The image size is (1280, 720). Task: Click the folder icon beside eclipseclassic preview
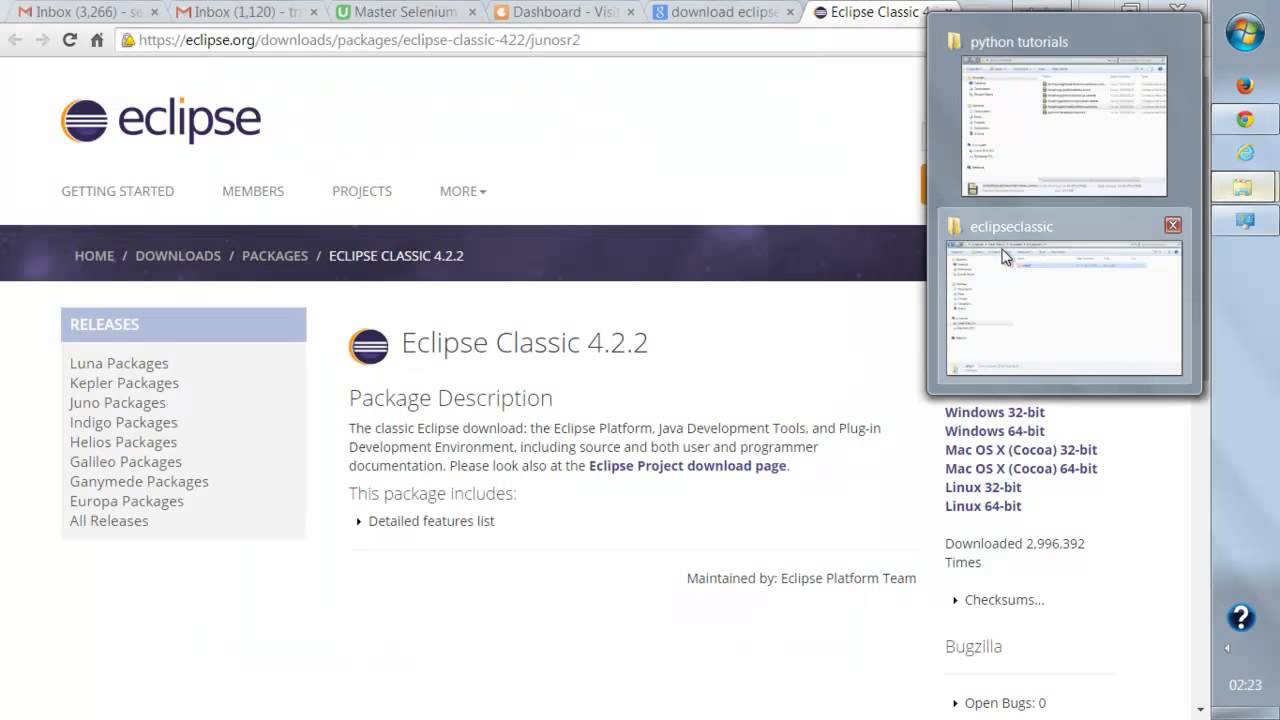954,226
